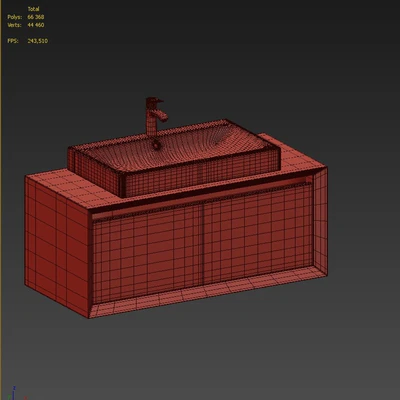
Task: Click the 'Polys:' label in viewport stats
Action: (x=15, y=17)
